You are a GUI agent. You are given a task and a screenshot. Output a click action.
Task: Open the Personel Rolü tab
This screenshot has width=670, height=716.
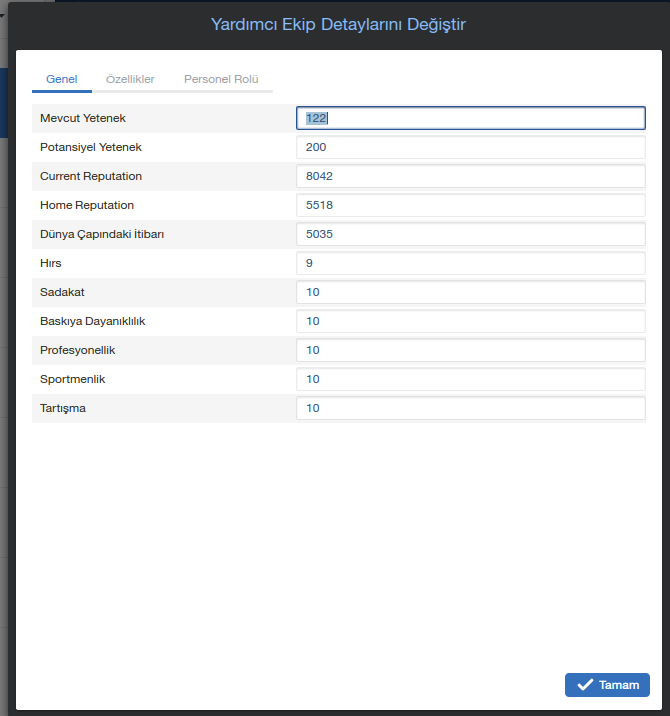221,79
